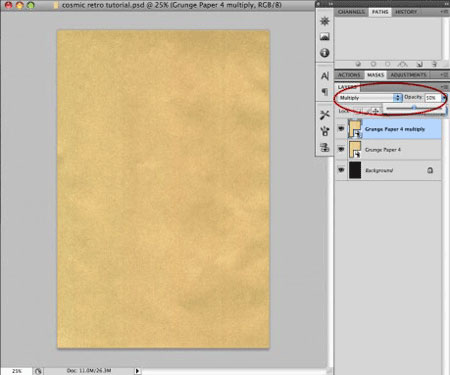This screenshot has width=450, height=375.
Task: Click the Opacity percentage field
Action: click(432, 98)
